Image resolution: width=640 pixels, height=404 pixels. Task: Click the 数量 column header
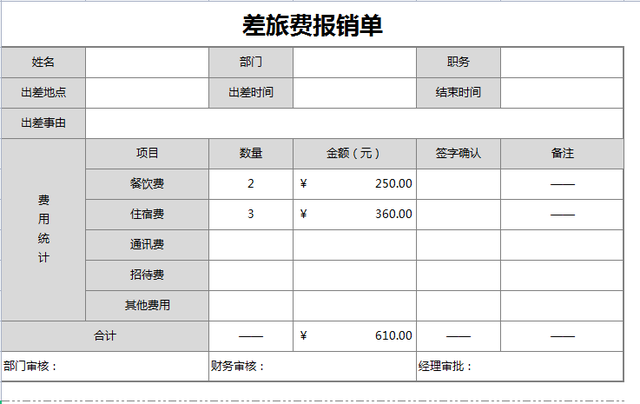pyautogui.click(x=251, y=153)
